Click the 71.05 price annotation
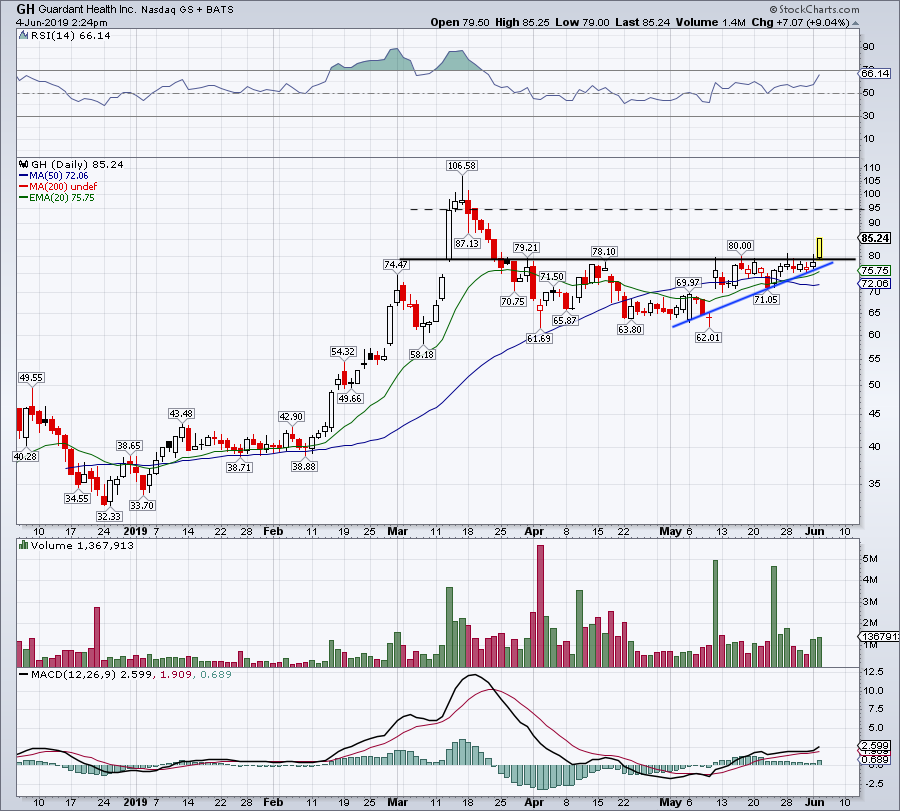 coord(766,300)
